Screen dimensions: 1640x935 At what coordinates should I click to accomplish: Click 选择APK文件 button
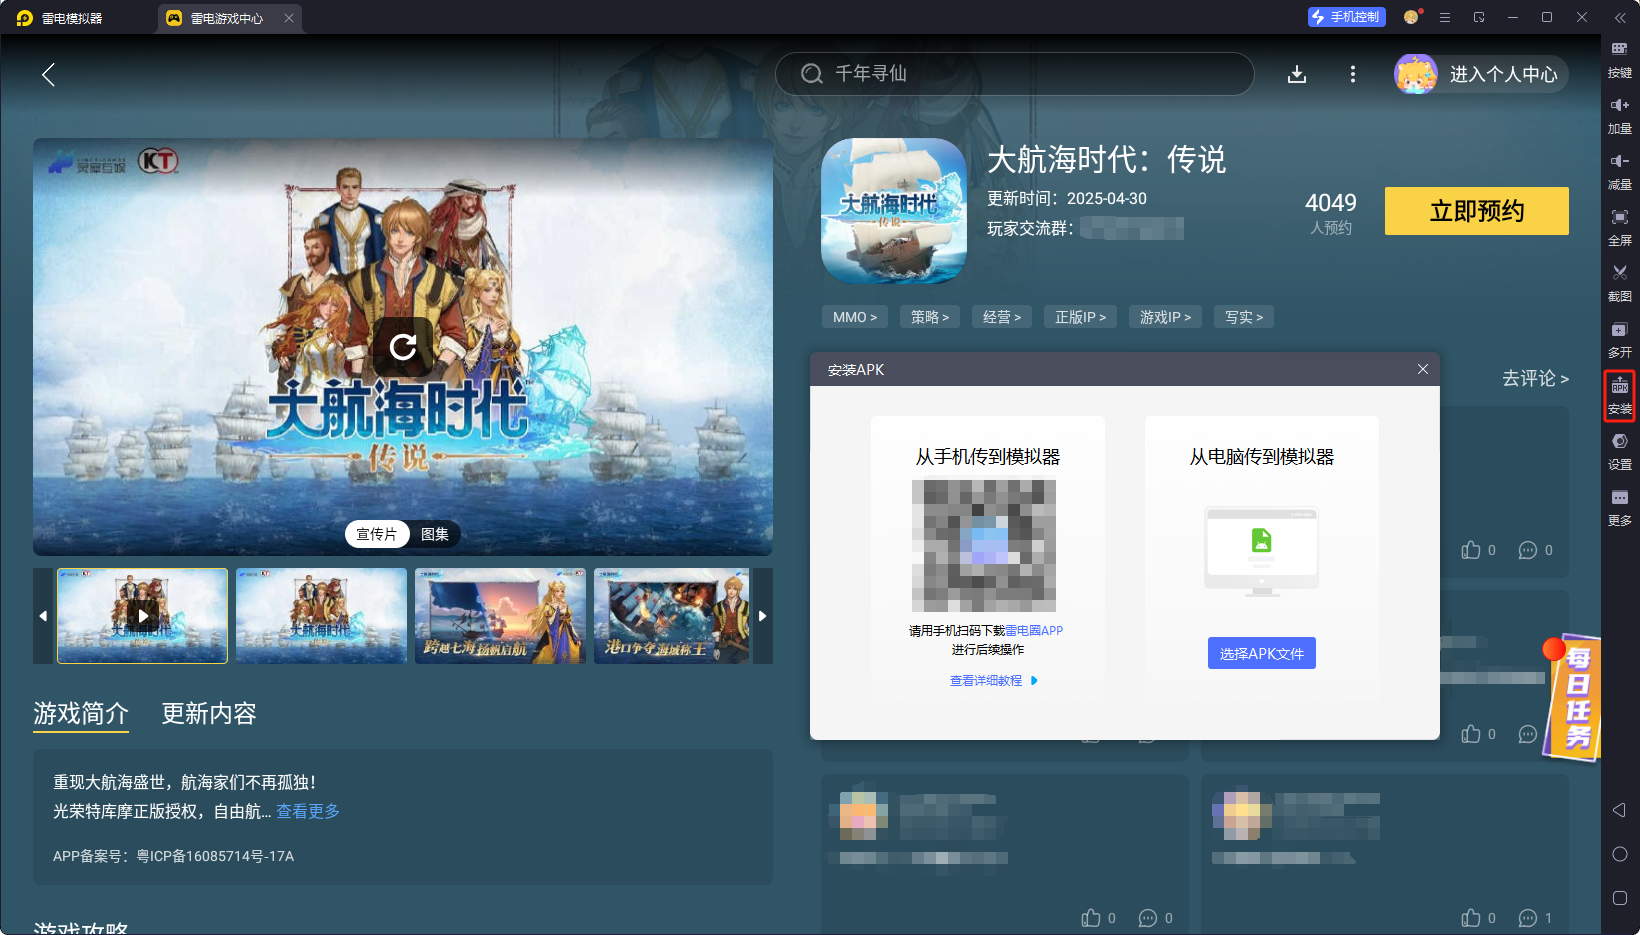(1262, 653)
